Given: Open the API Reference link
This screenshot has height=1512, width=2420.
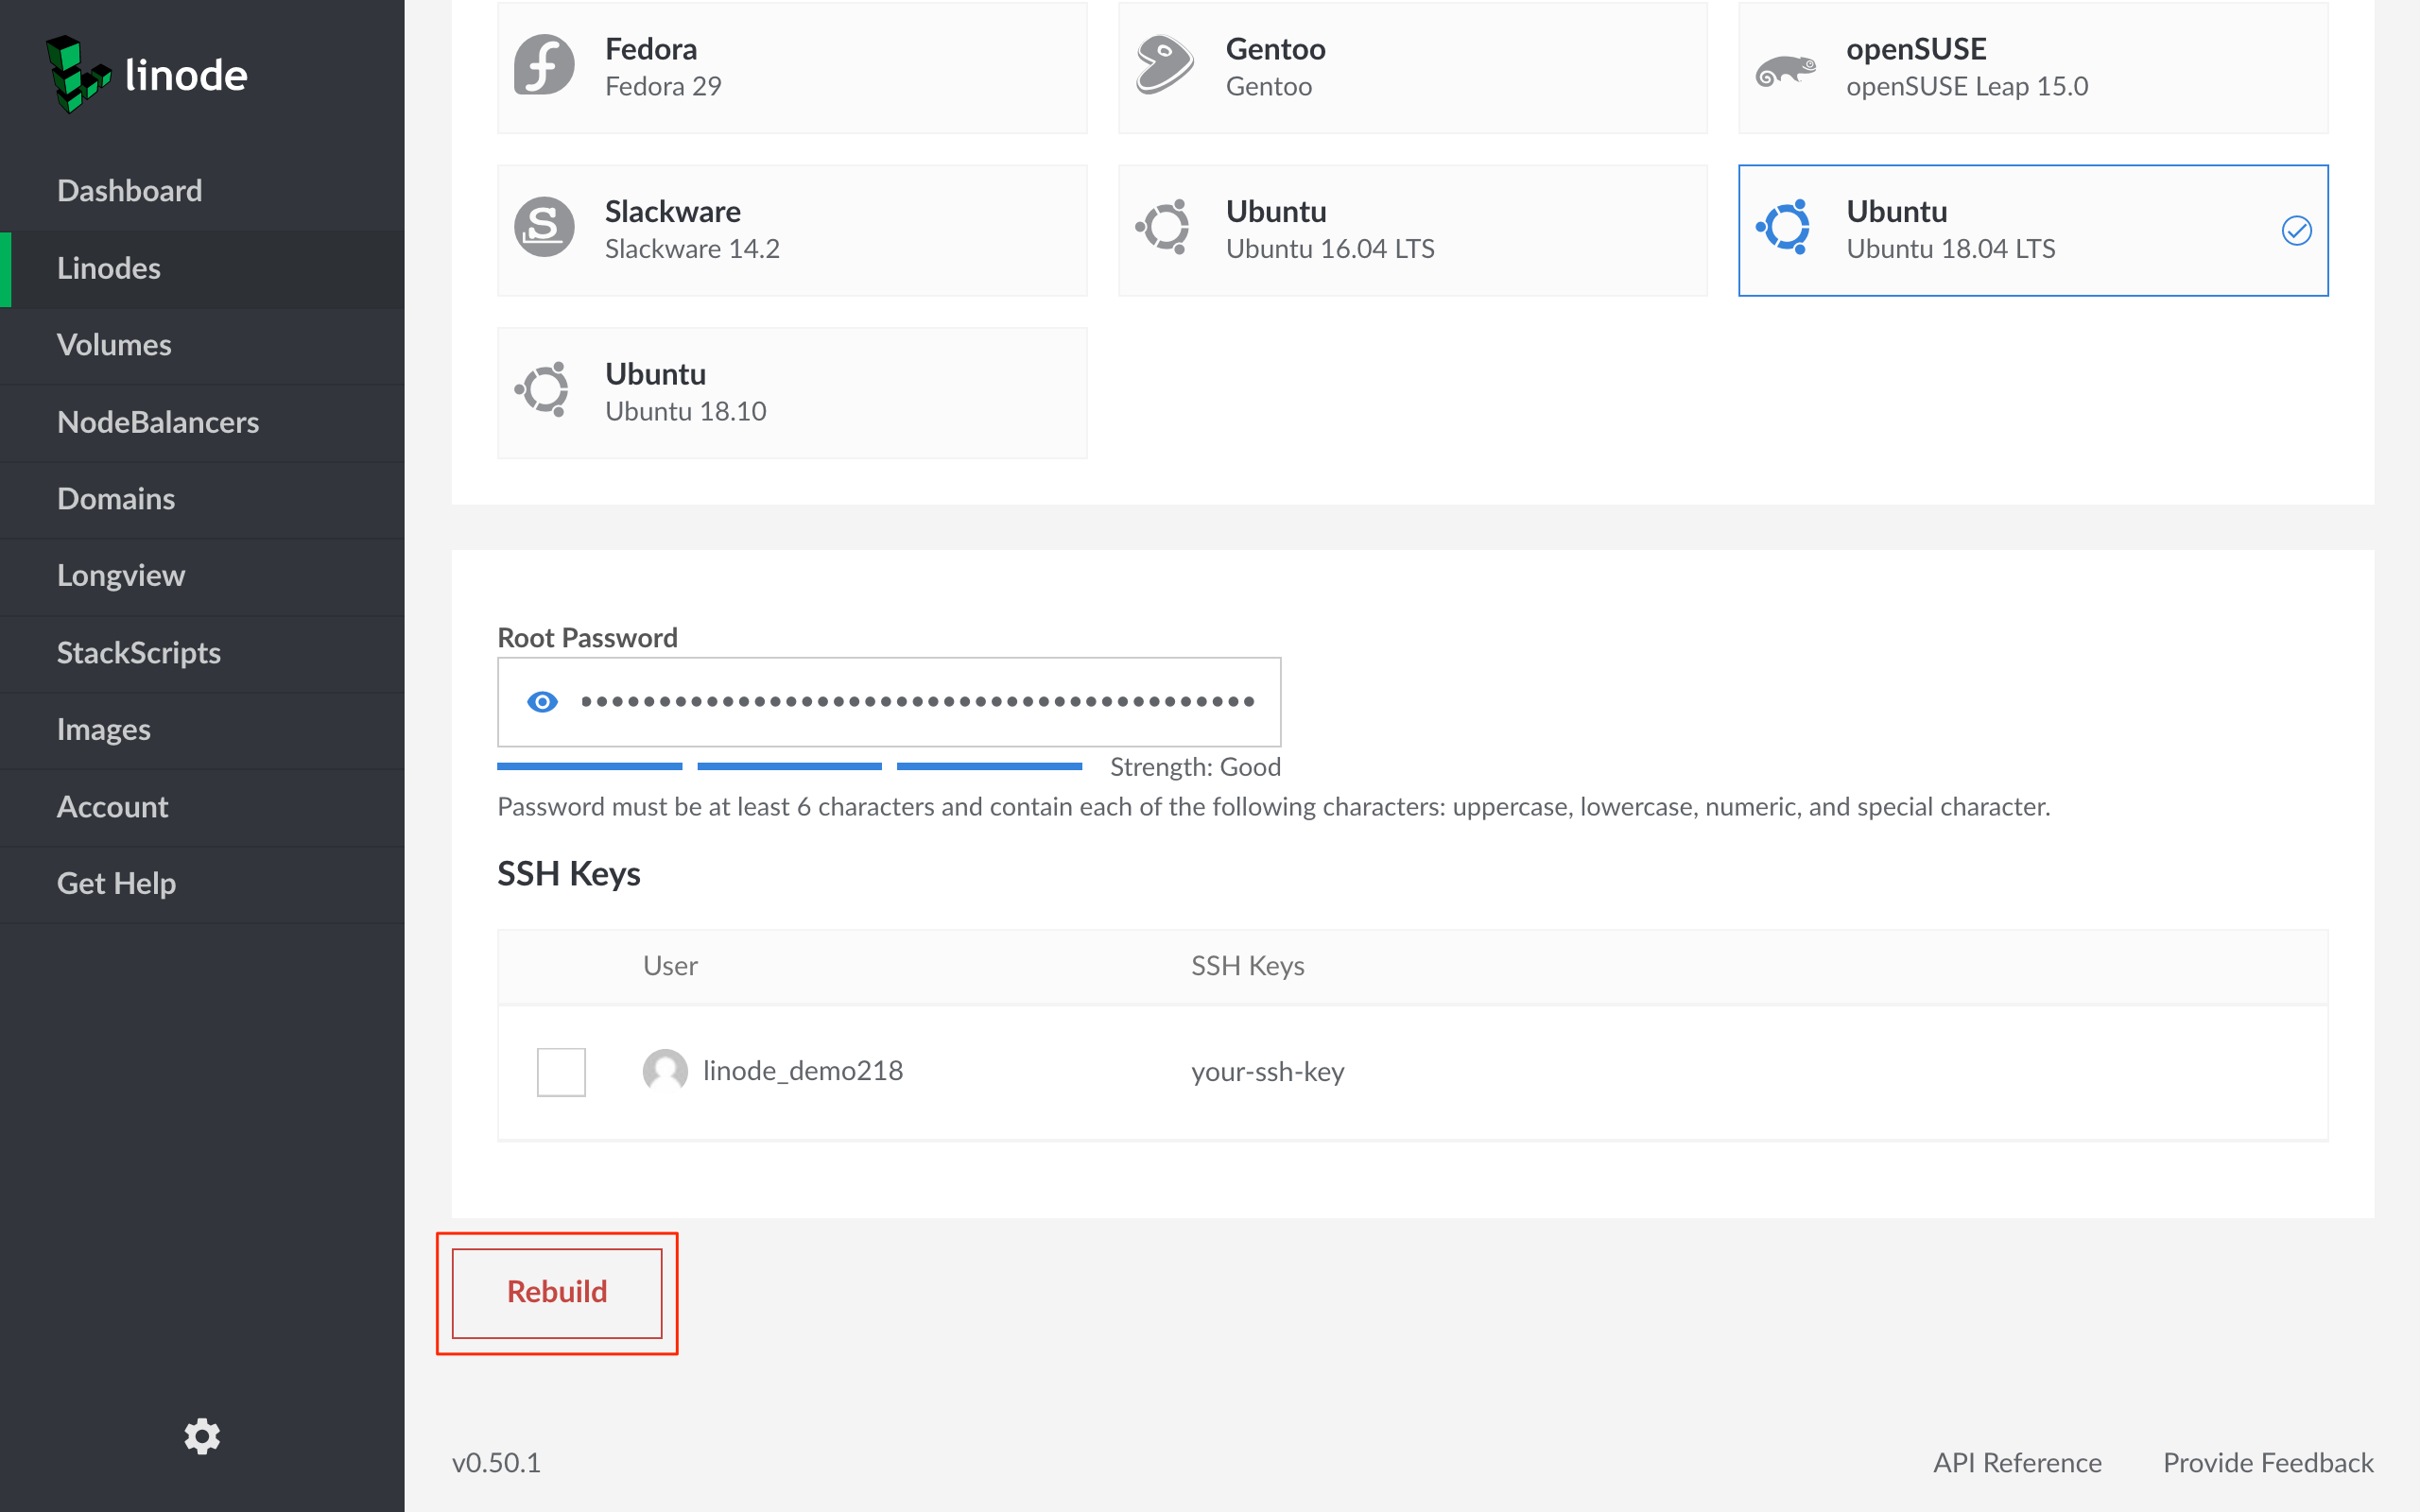Looking at the screenshot, I should click(2016, 1462).
